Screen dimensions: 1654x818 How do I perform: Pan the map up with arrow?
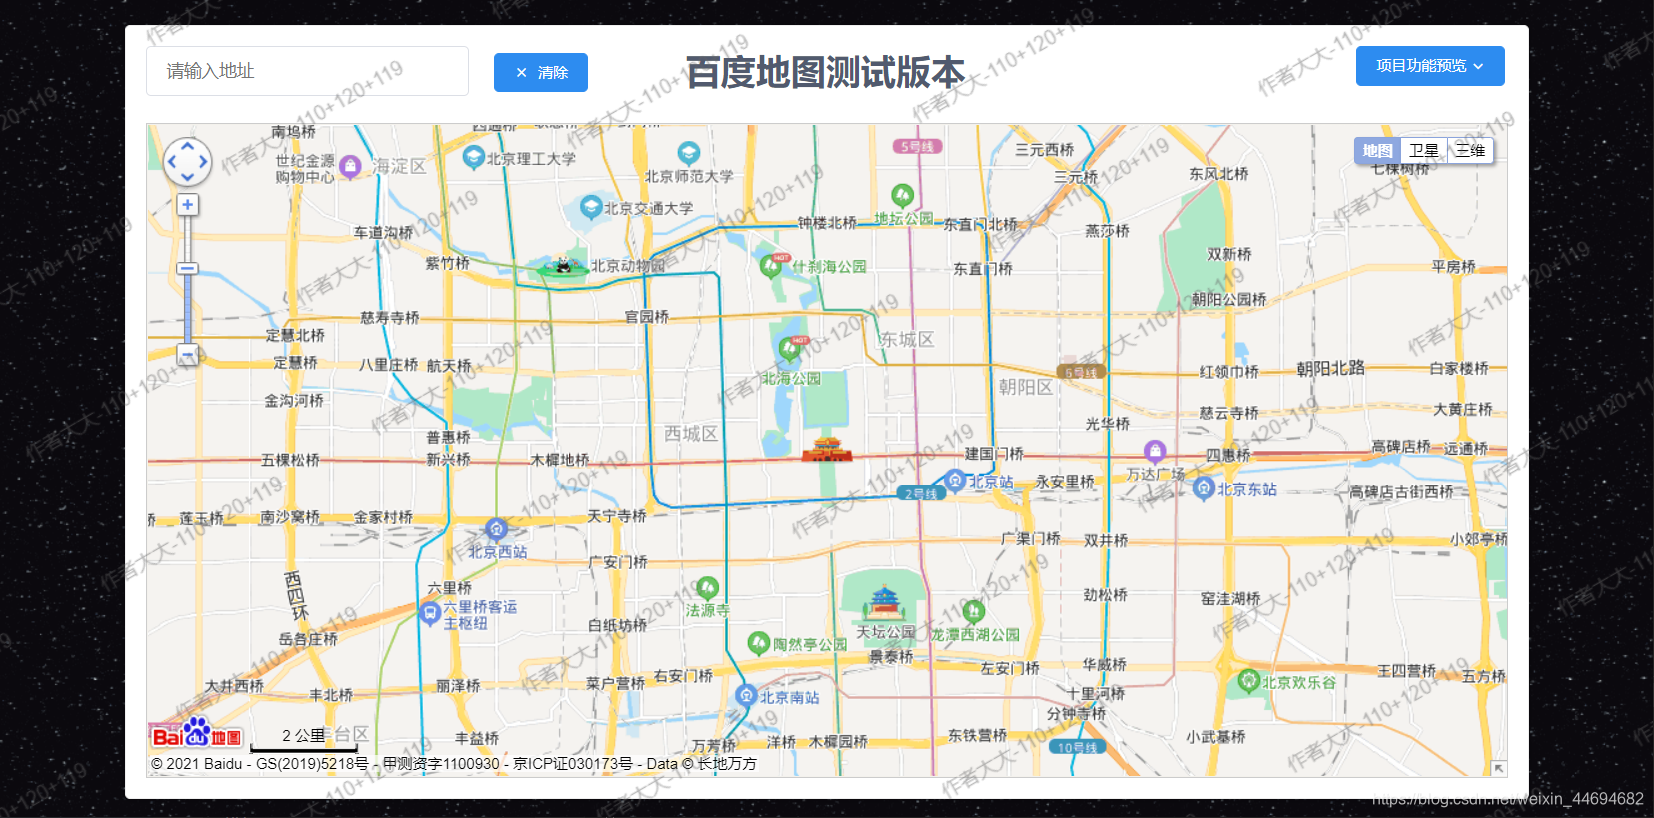187,145
